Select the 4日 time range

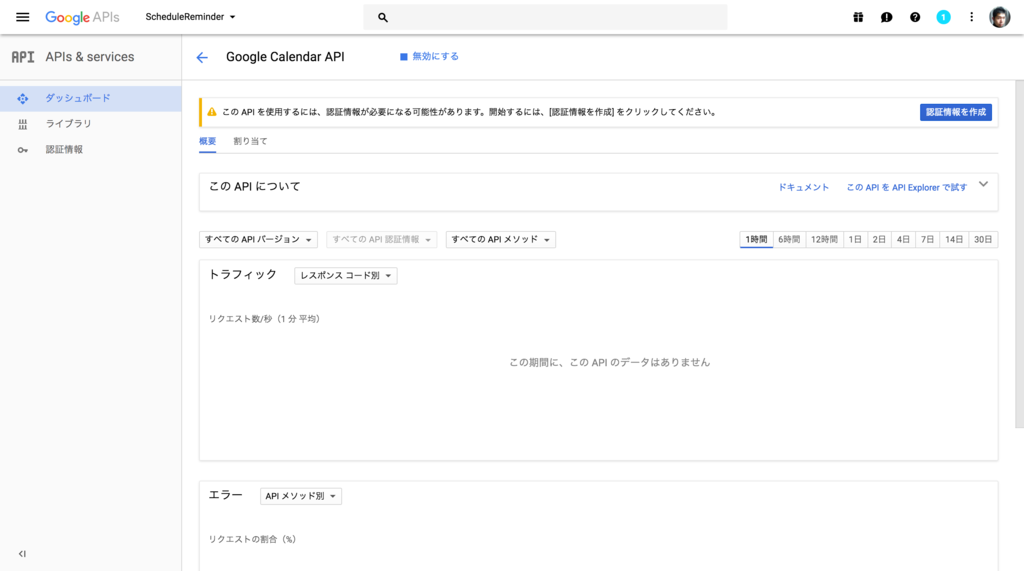click(903, 240)
